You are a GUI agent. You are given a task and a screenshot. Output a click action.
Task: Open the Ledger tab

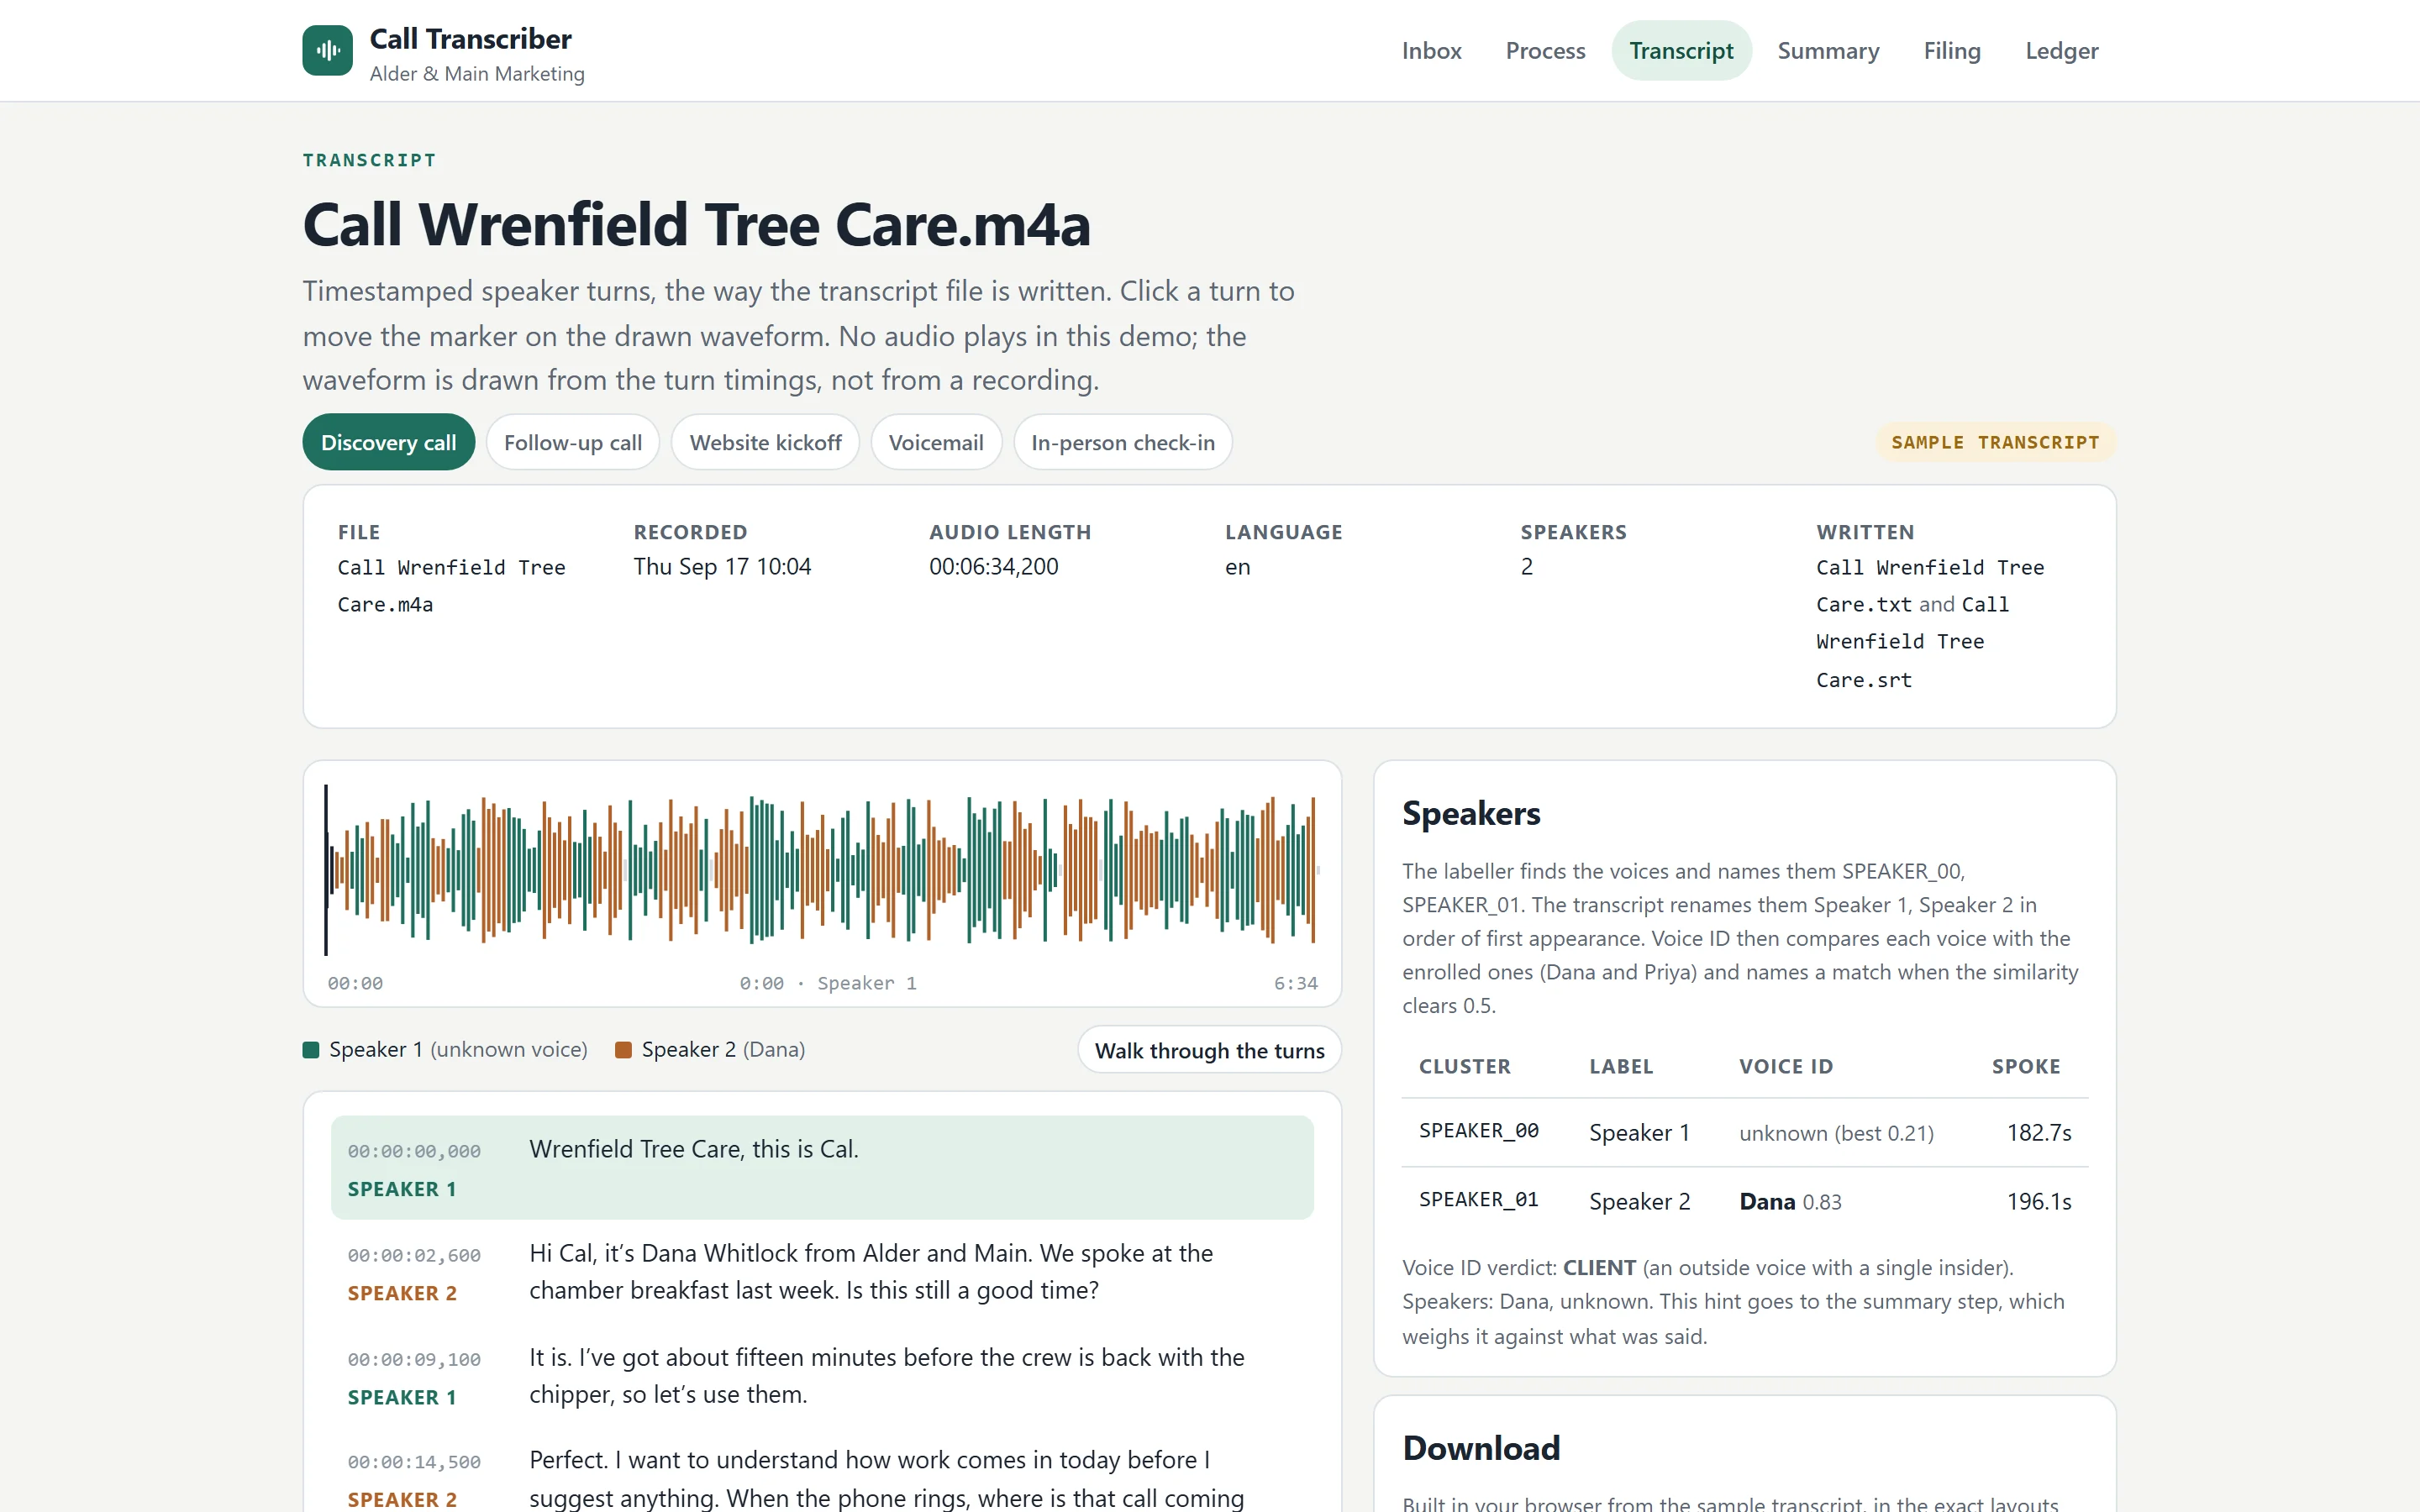coord(2061,50)
